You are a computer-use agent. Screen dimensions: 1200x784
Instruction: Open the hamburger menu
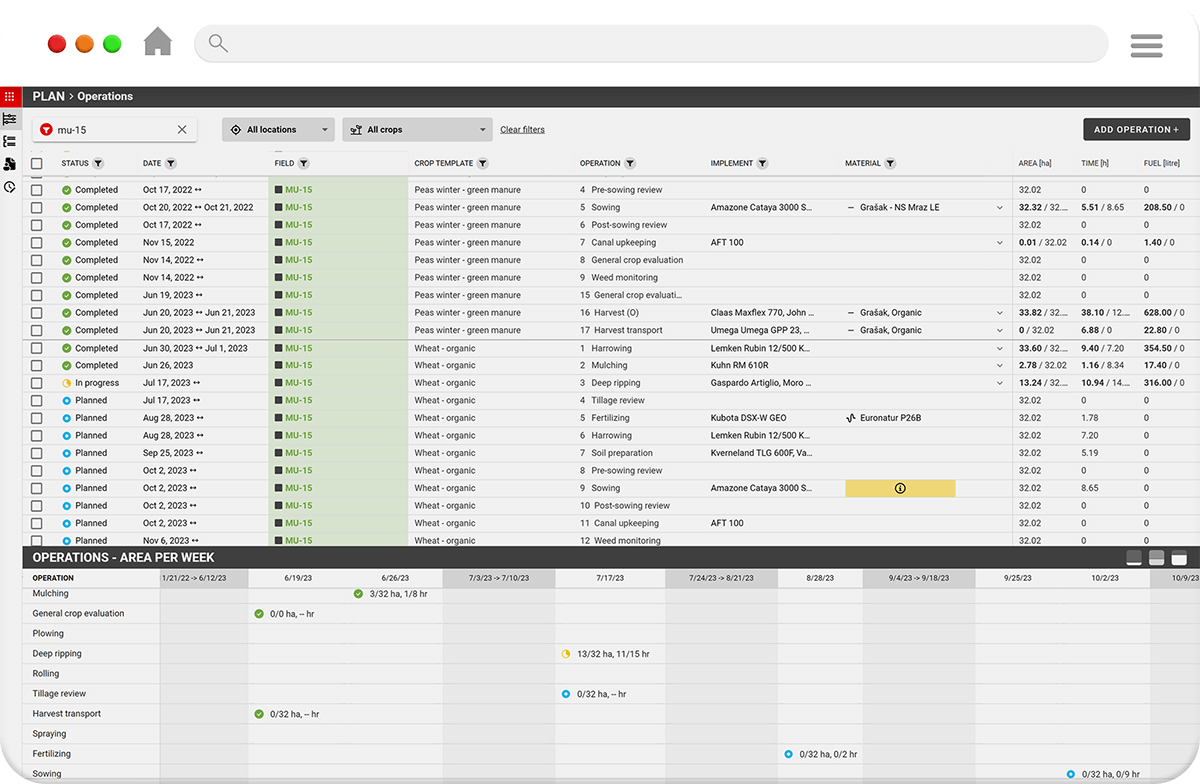(x=1146, y=45)
